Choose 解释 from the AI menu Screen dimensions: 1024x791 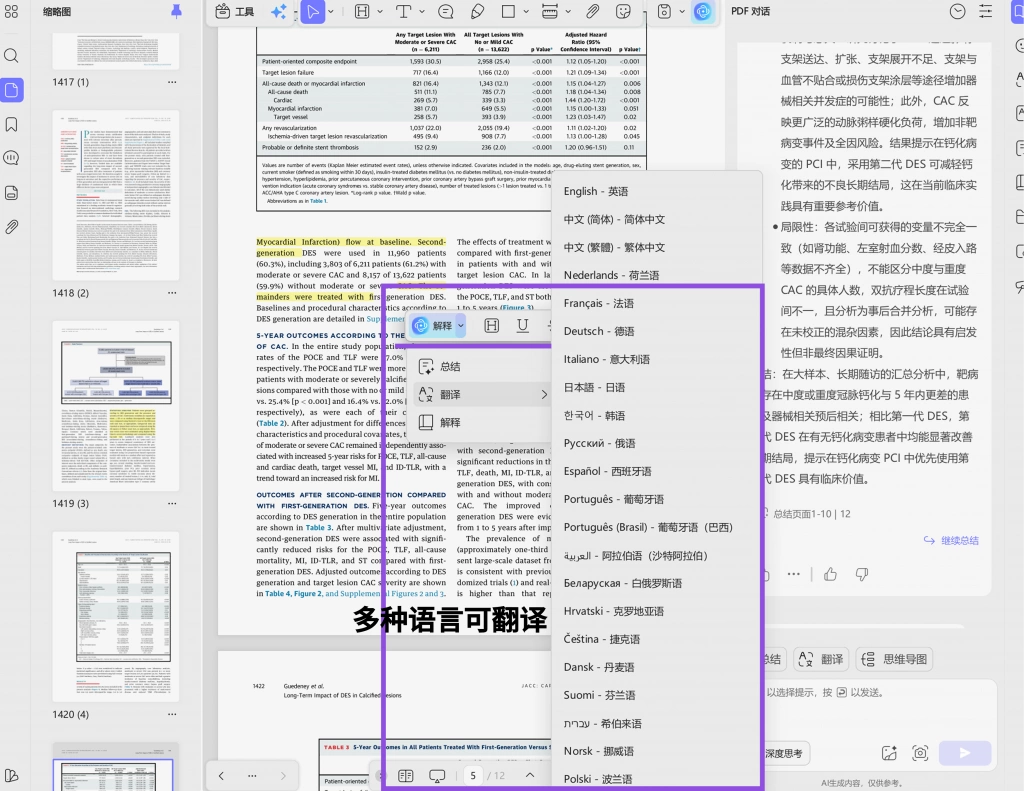(x=481, y=423)
